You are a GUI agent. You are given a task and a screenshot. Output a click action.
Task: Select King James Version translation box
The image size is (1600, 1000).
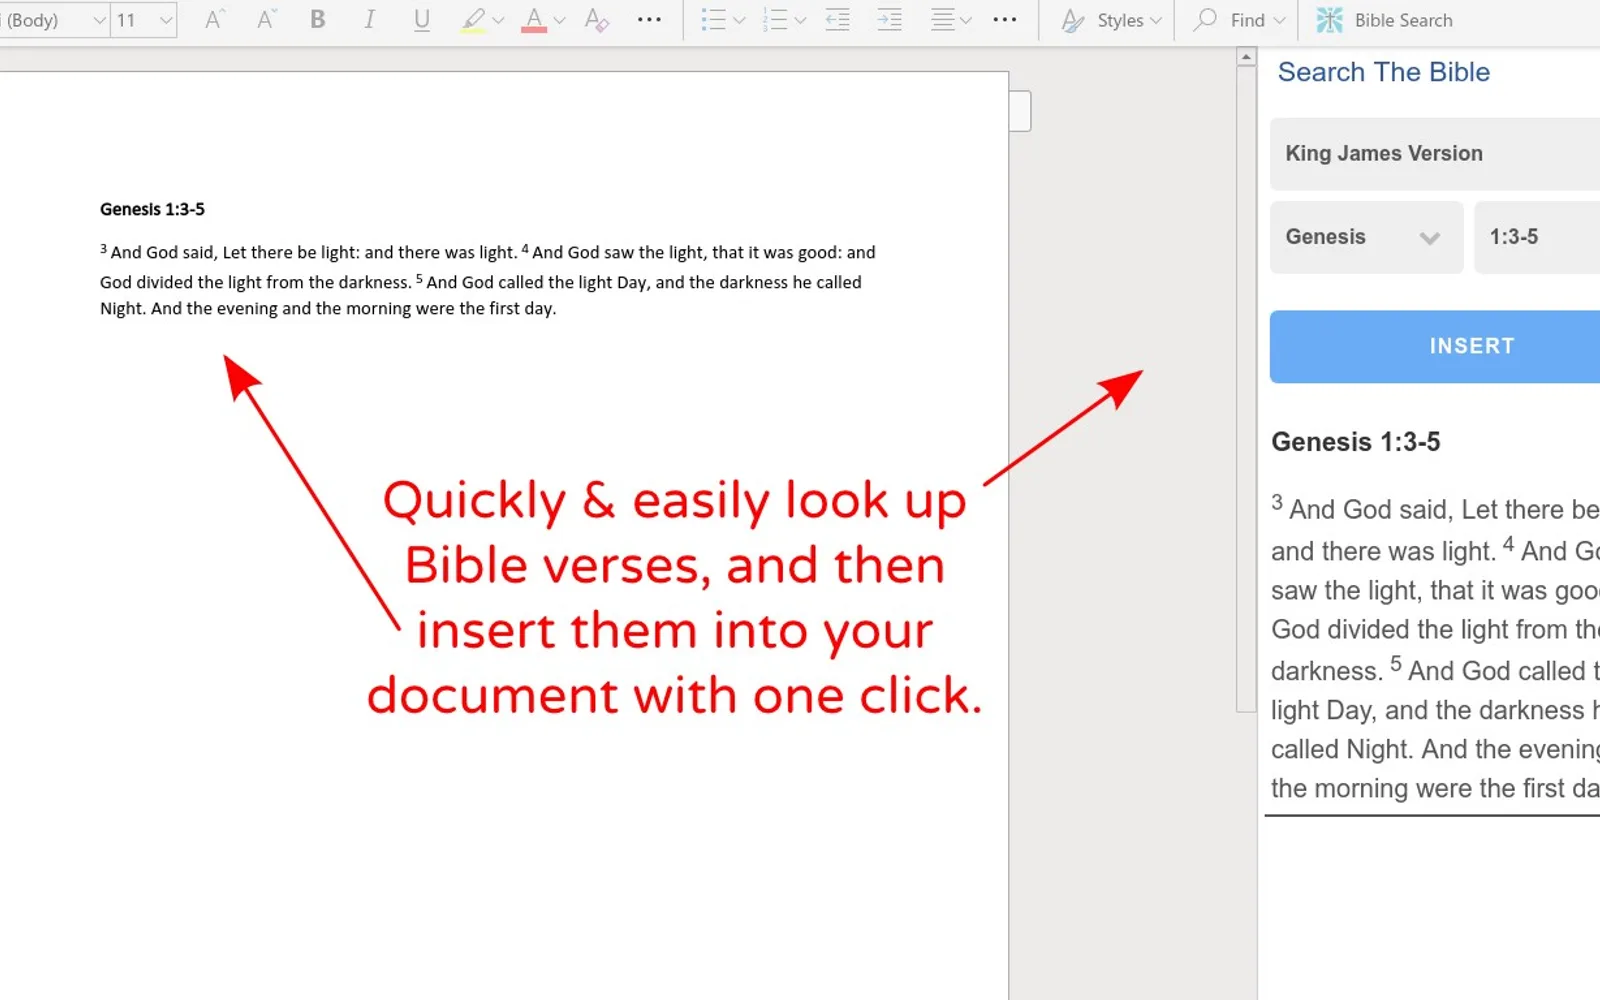pyautogui.click(x=1435, y=154)
